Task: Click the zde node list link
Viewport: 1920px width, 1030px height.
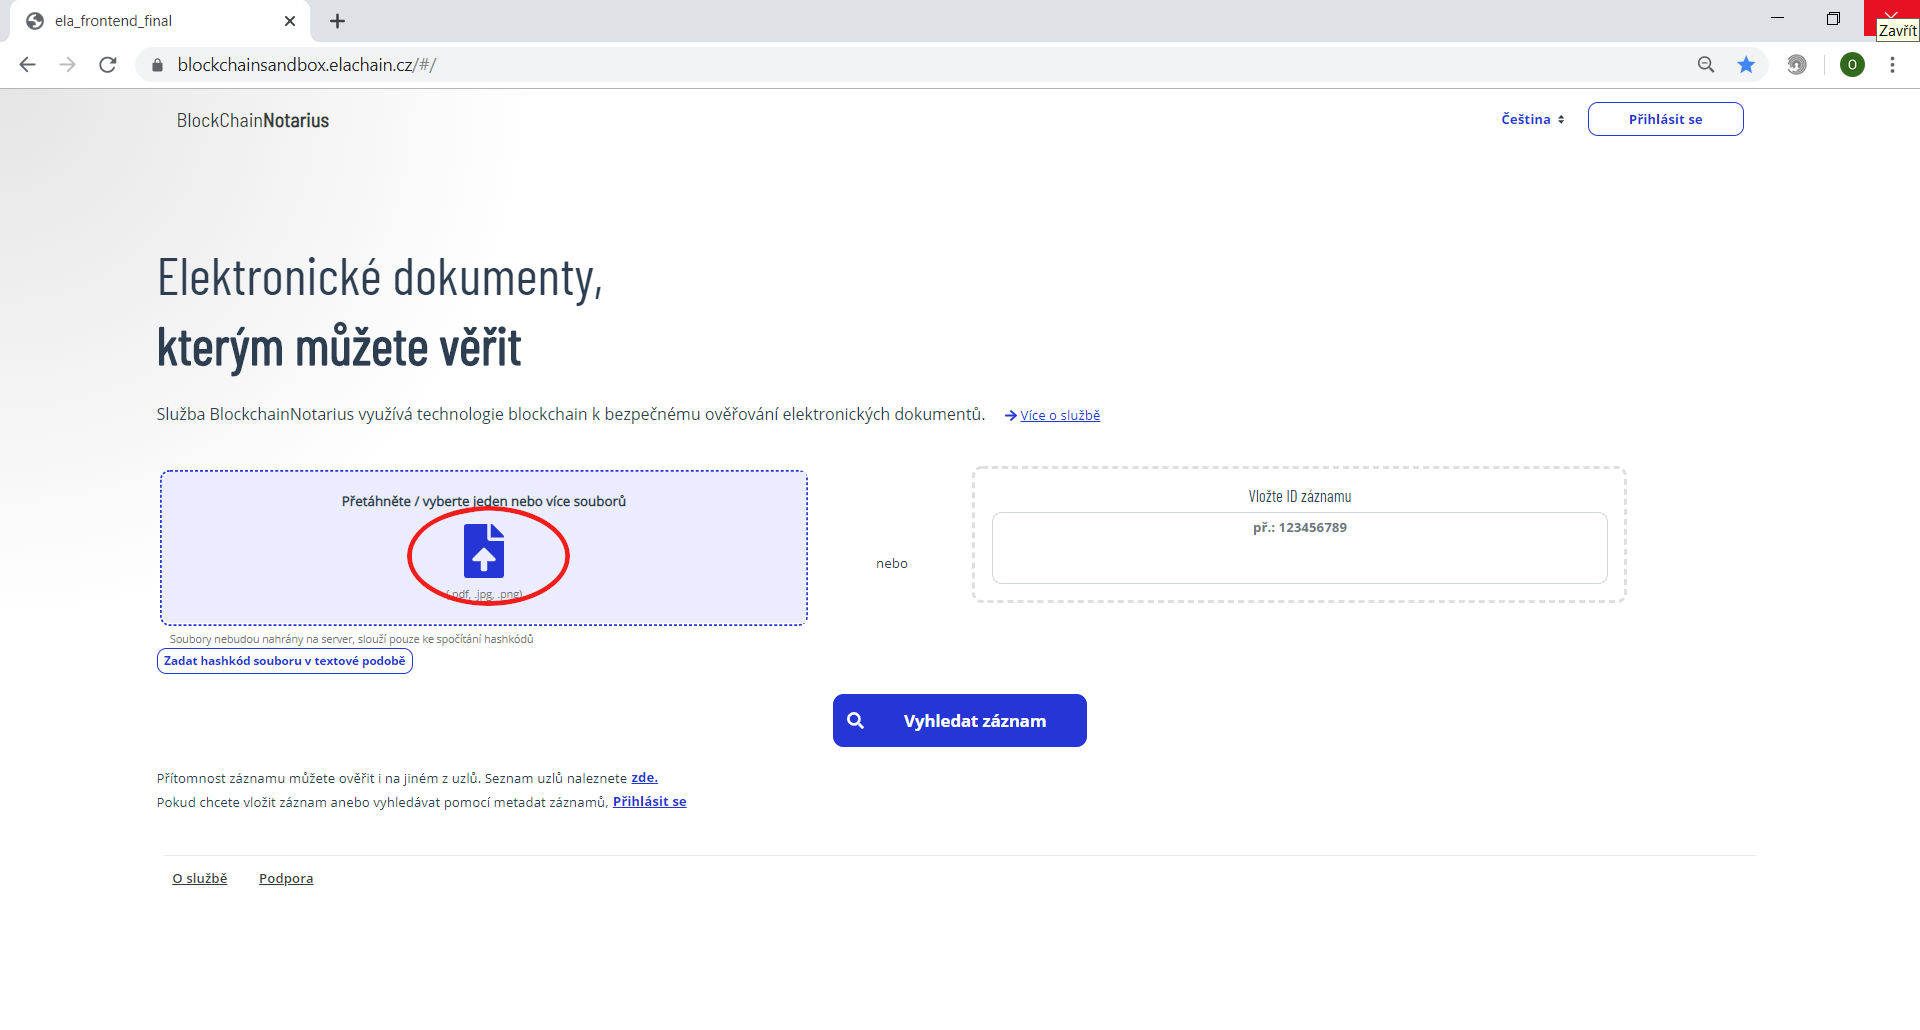Action: (644, 778)
